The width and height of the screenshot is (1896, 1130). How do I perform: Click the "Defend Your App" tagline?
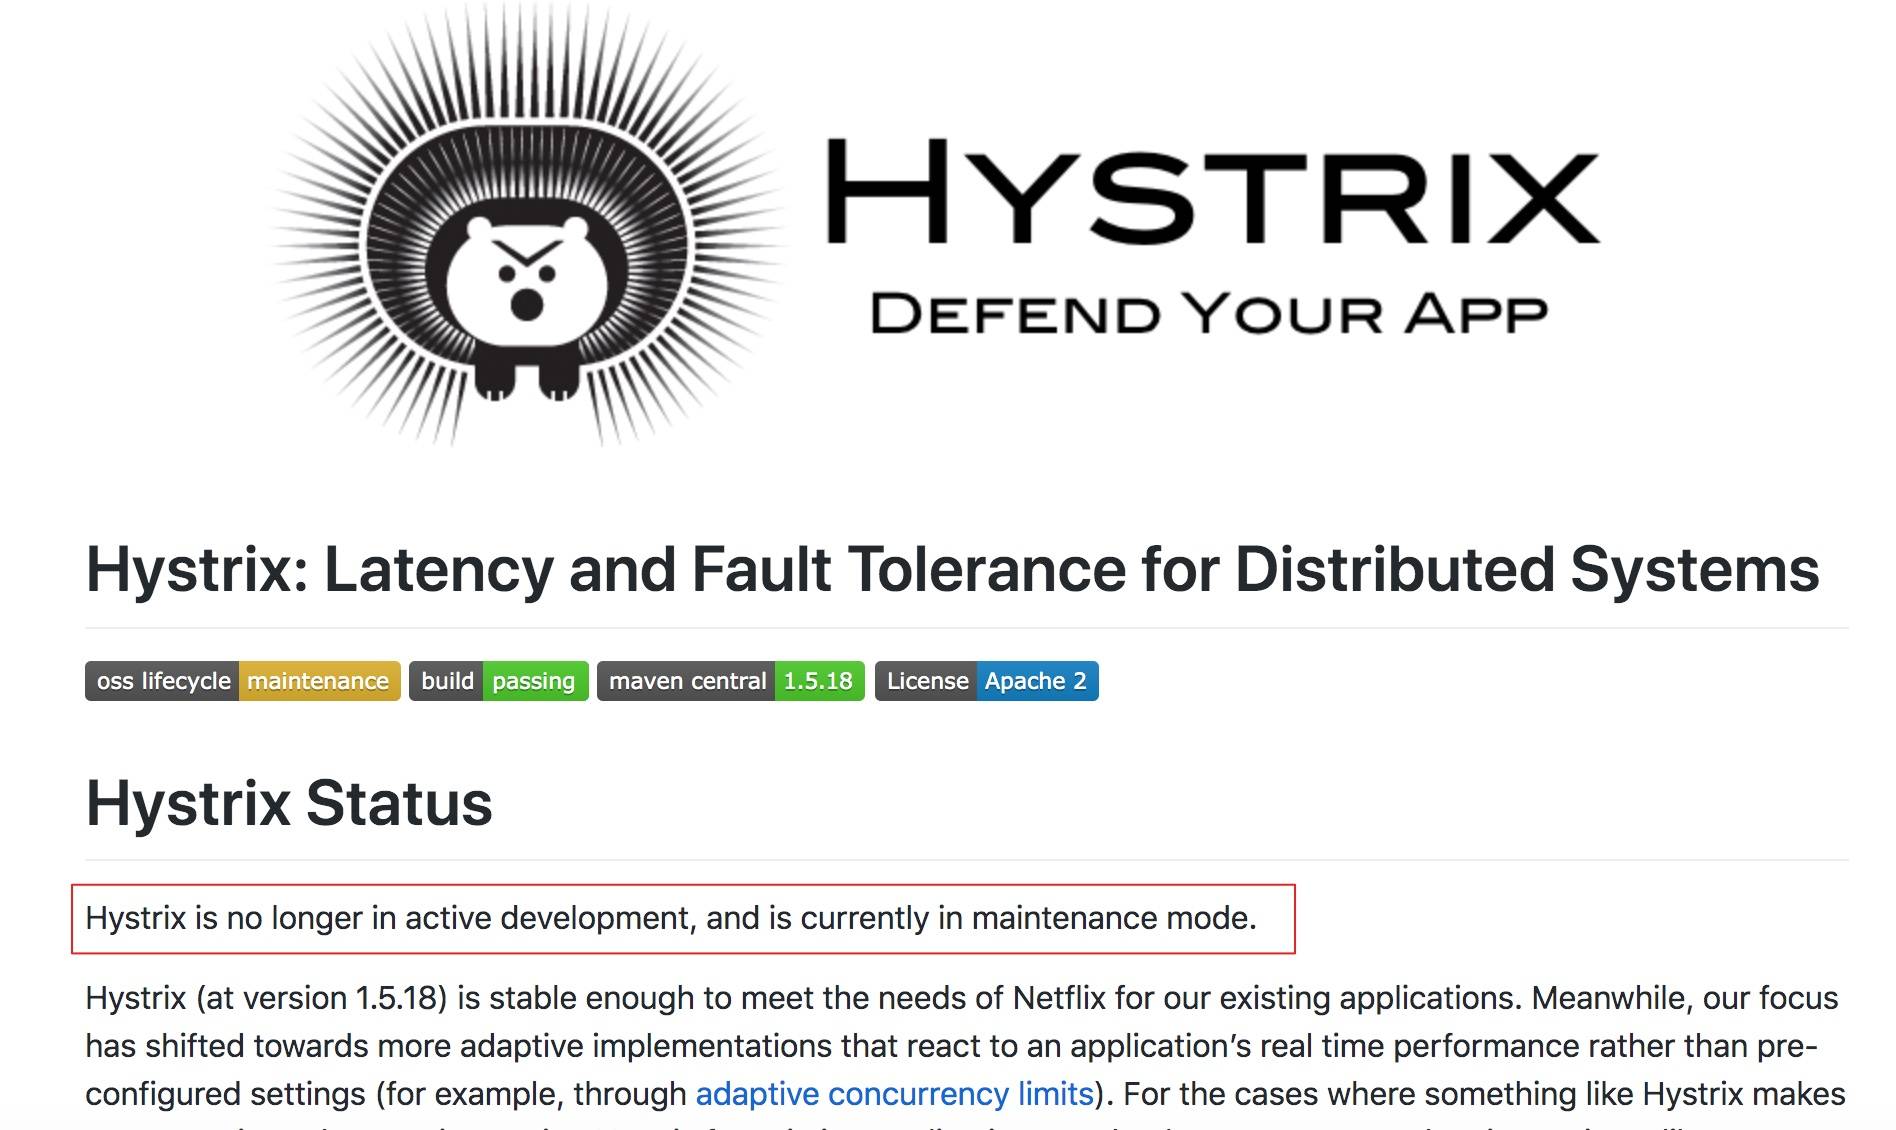pyautogui.click(x=1208, y=315)
